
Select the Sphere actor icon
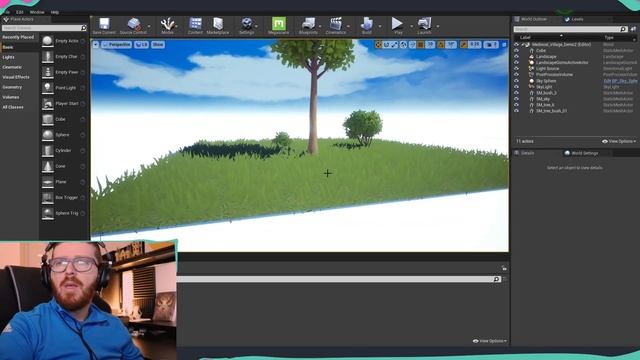pyautogui.click(x=48, y=135)
